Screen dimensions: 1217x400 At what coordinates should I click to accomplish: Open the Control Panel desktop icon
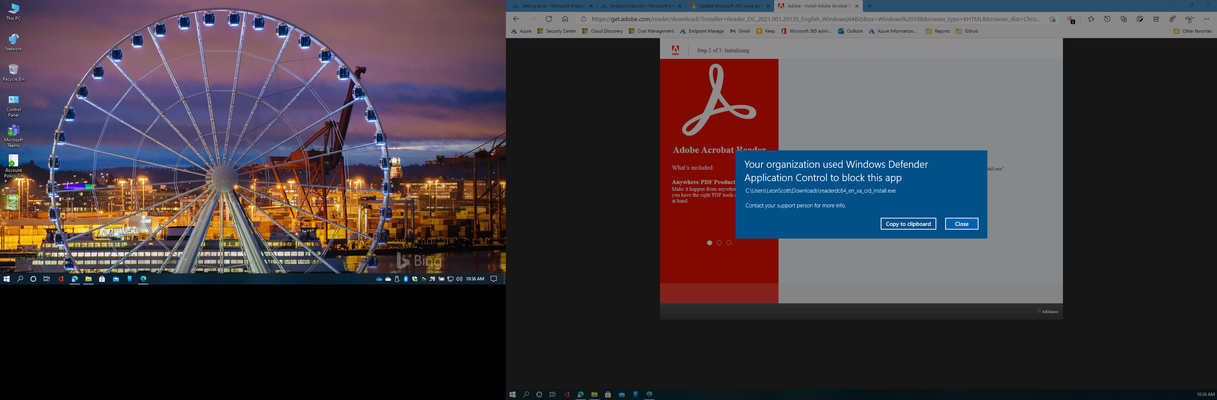tap(14, 105)
